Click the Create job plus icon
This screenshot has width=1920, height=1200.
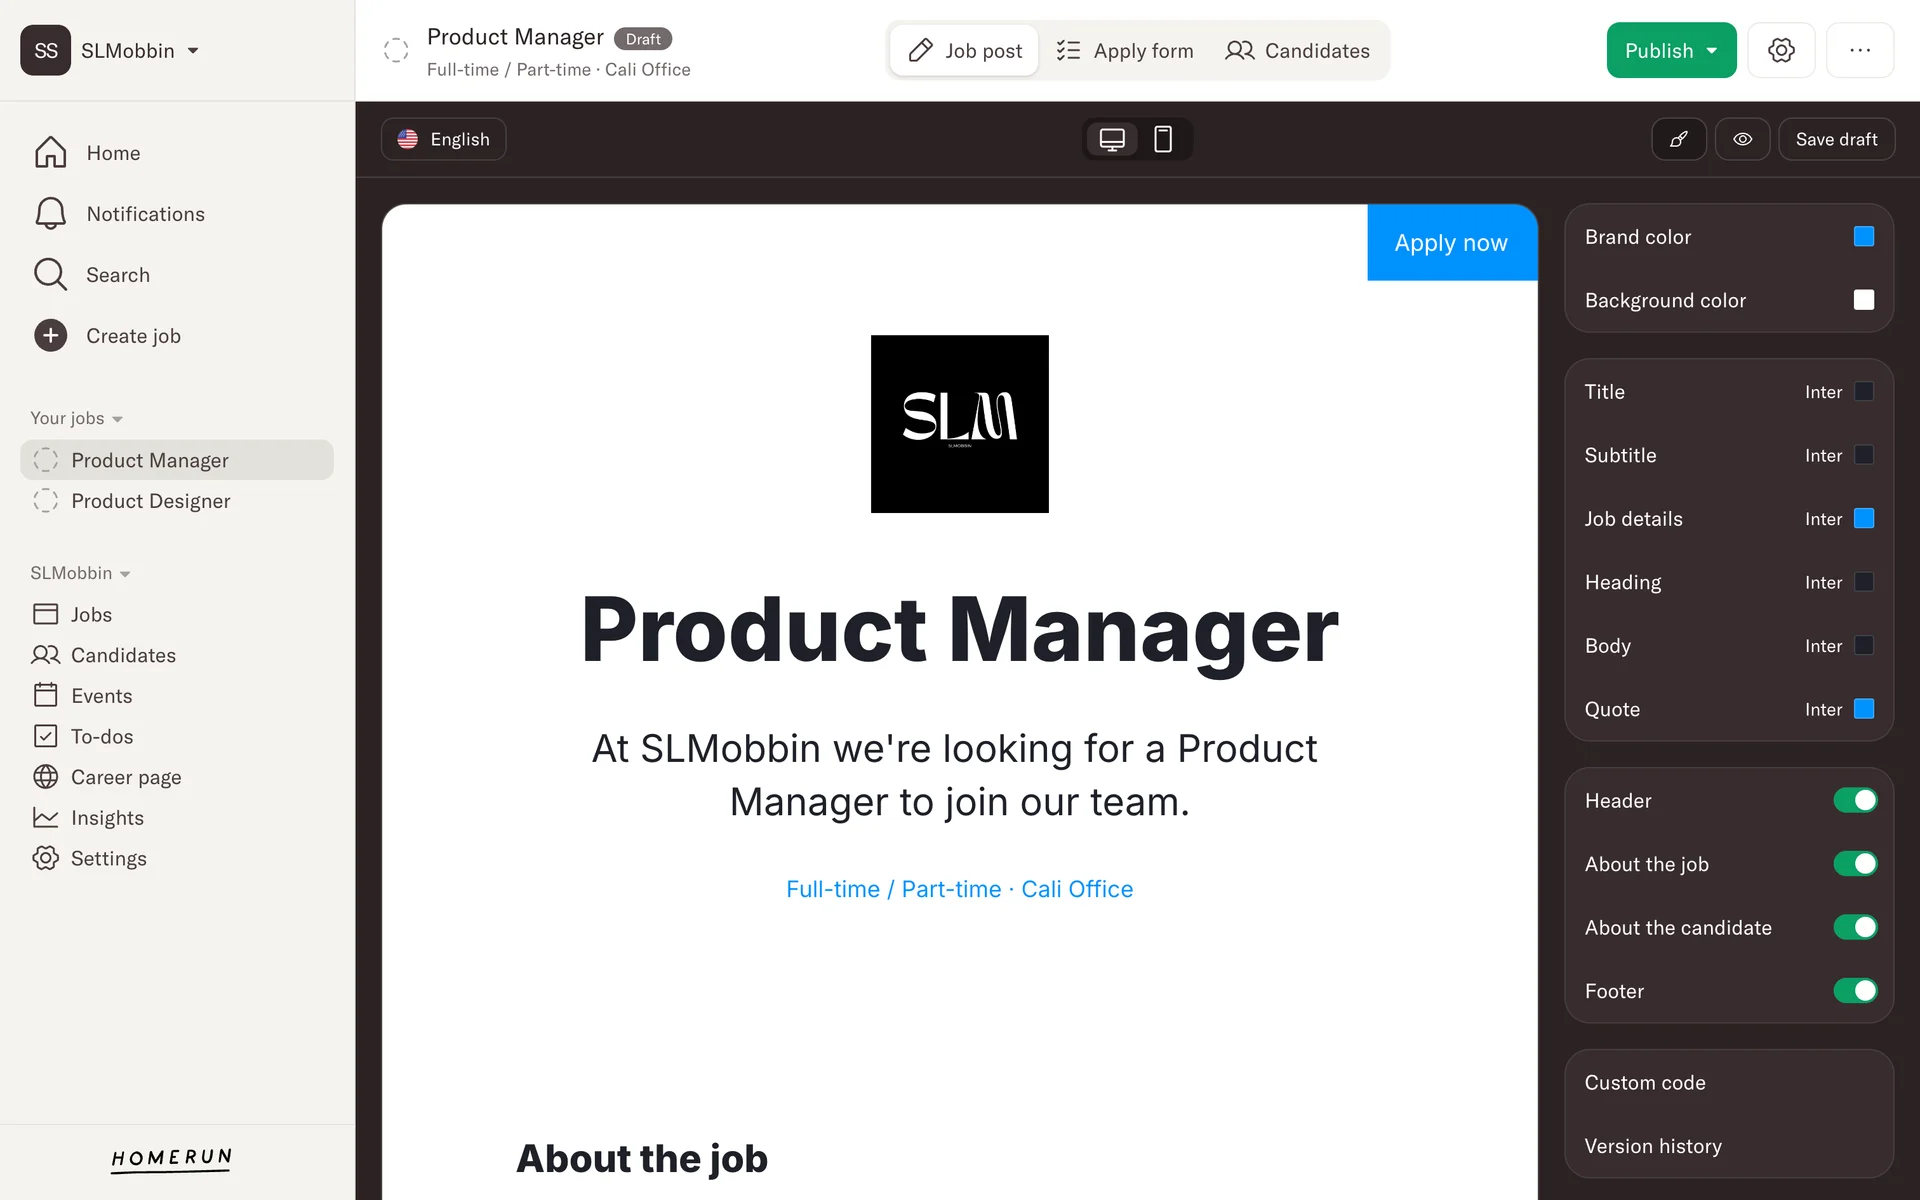coord(51,336)
